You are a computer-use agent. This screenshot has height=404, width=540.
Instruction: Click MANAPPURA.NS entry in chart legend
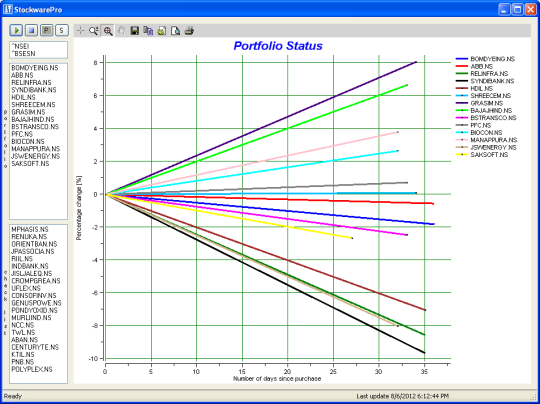tap(486, 140)
